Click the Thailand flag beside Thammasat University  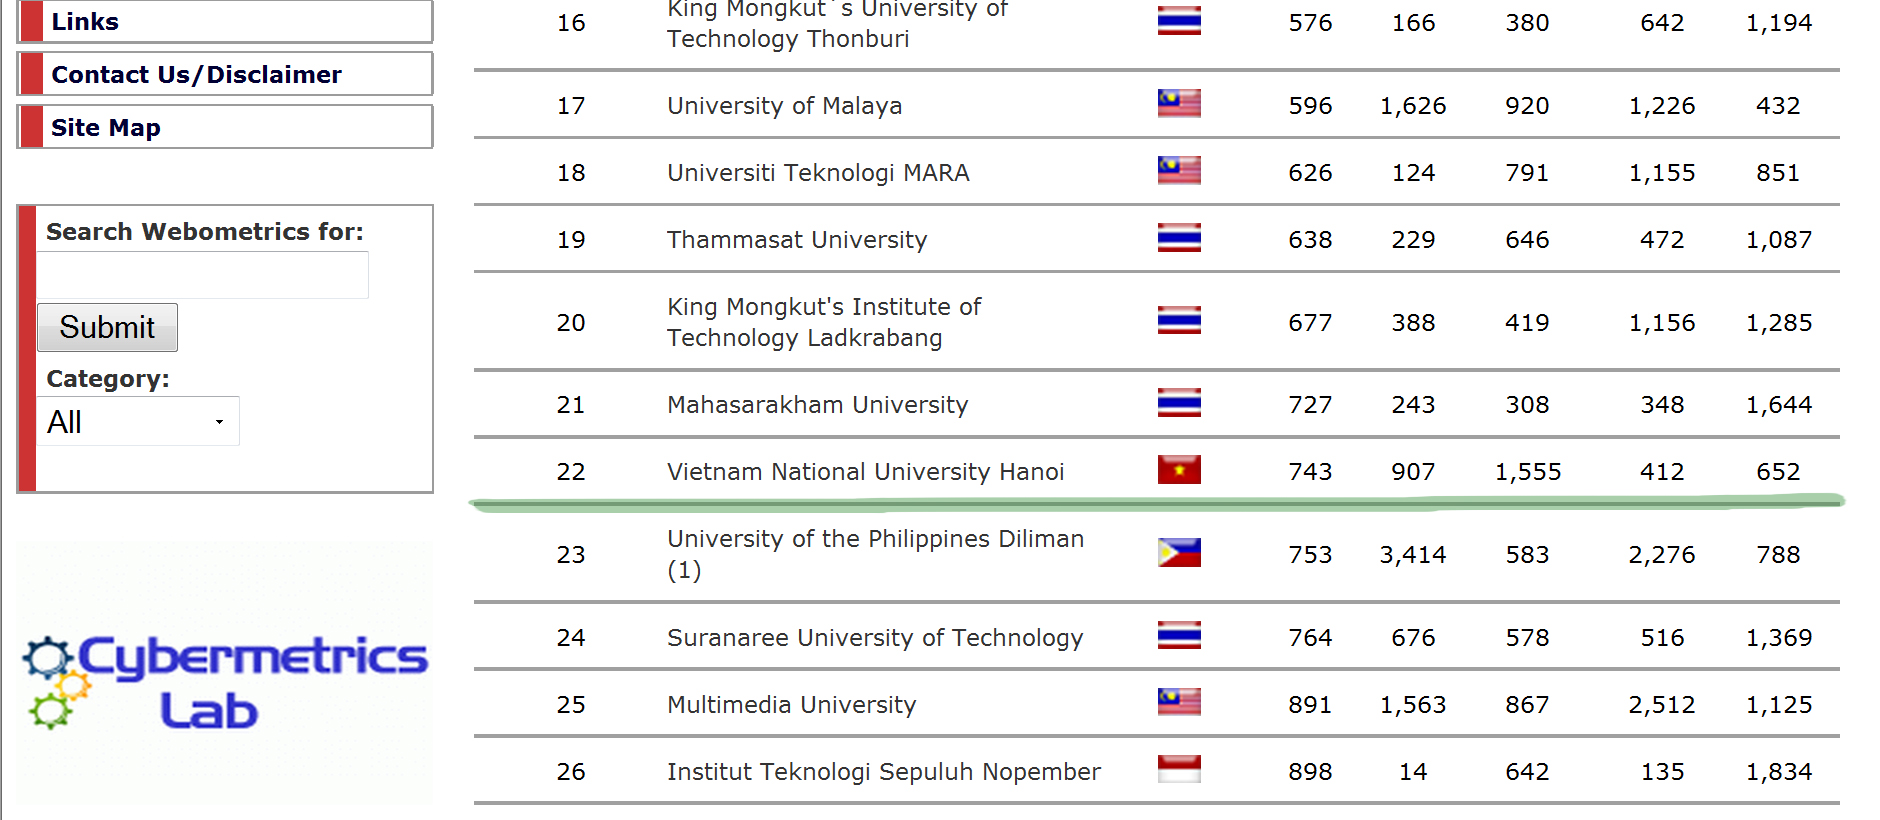click(x=1179, y=238)
